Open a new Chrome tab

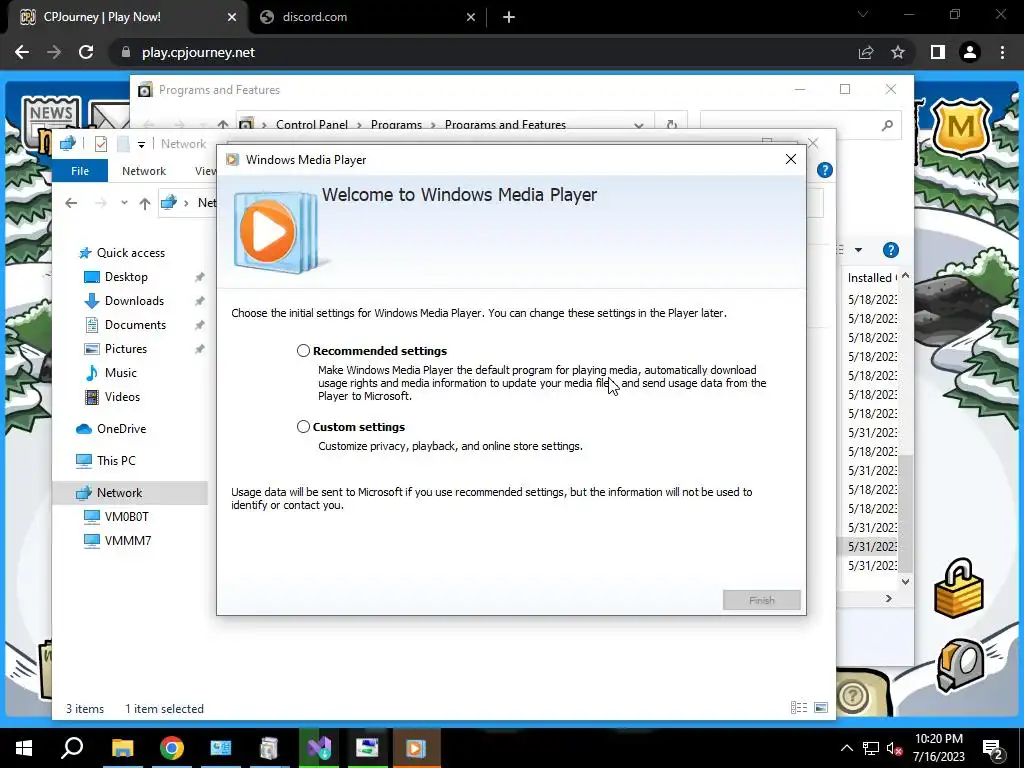click(509, 18)
